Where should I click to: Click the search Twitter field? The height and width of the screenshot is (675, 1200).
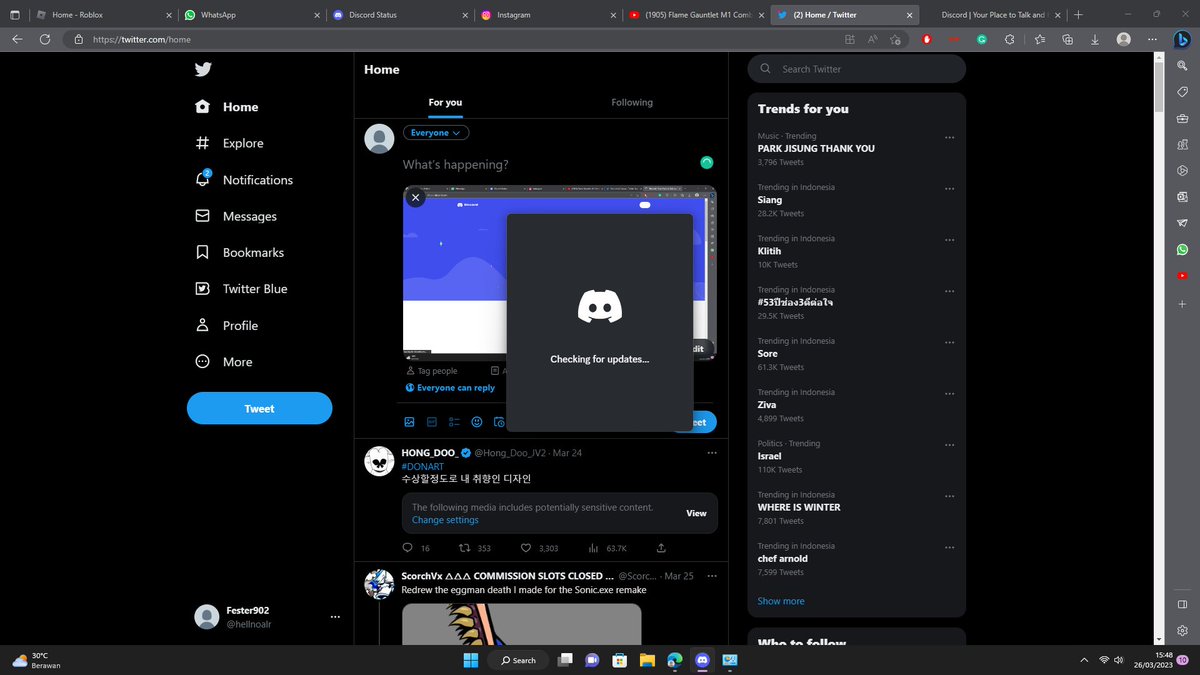(x=857, y=69)
